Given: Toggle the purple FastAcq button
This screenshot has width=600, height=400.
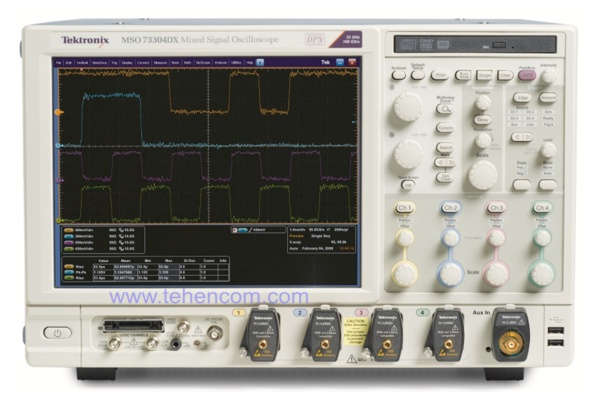Looking at the screenshot, I should point(527,75).
